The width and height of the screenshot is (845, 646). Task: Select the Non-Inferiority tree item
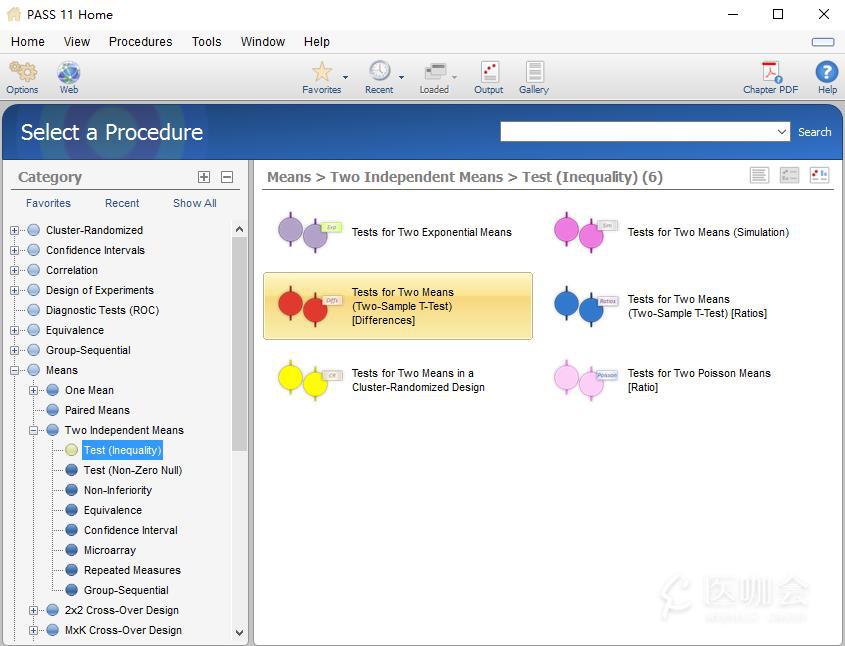click(x=117, y=490)
